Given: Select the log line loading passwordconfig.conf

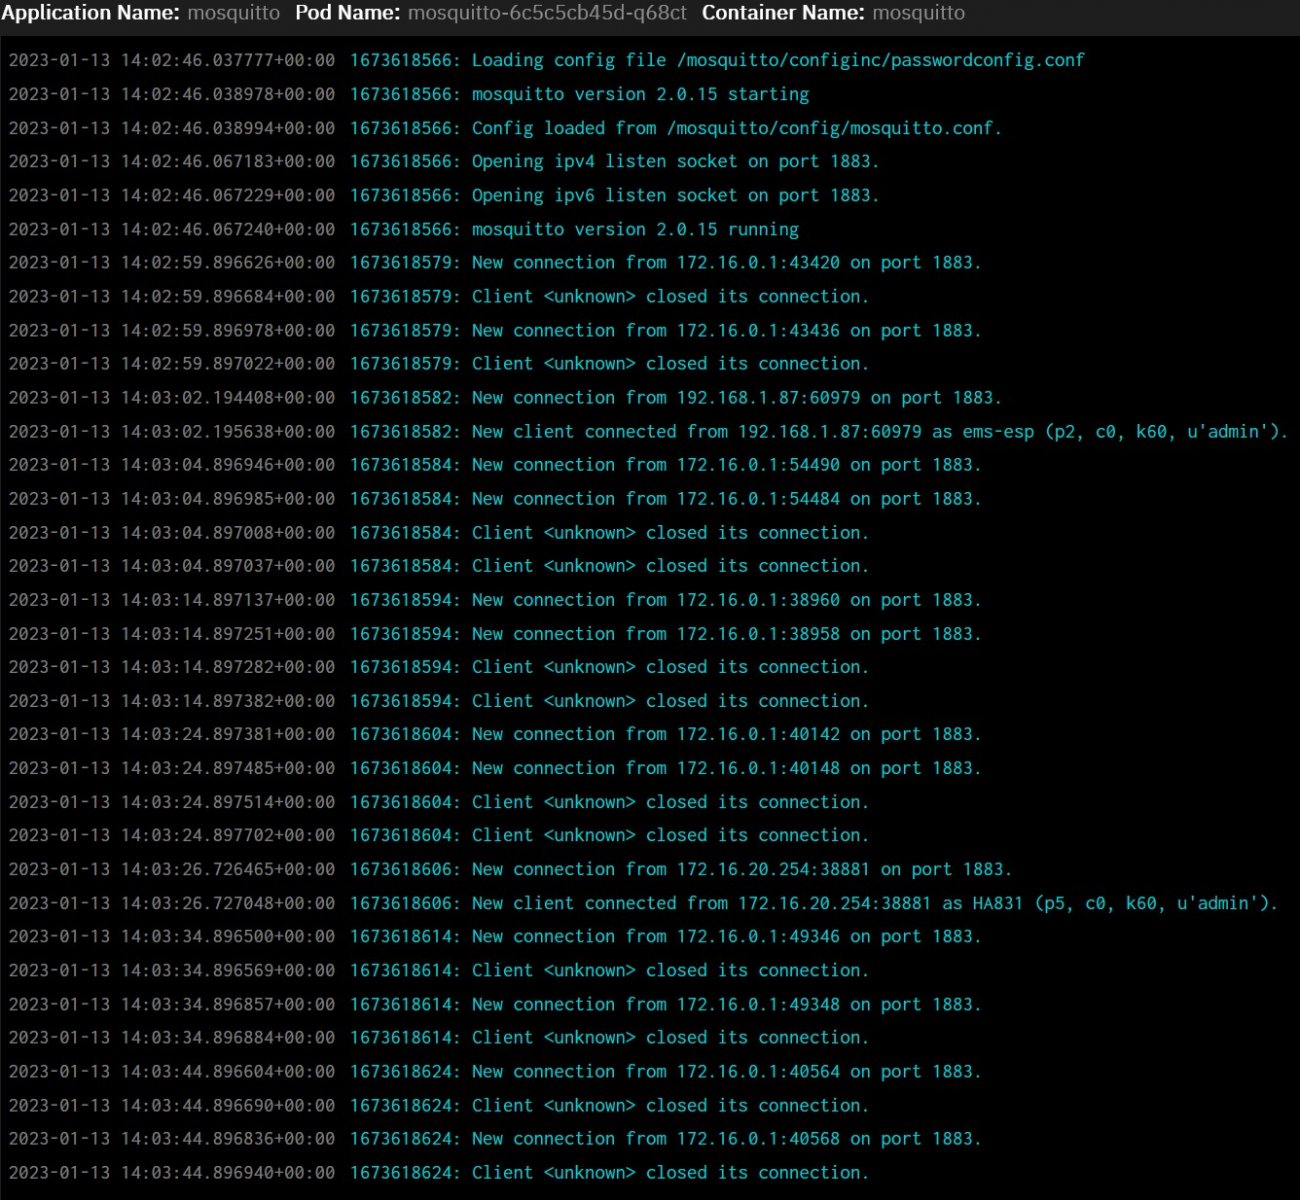Looking at the screenshot, I should click(x=546, y=60).
